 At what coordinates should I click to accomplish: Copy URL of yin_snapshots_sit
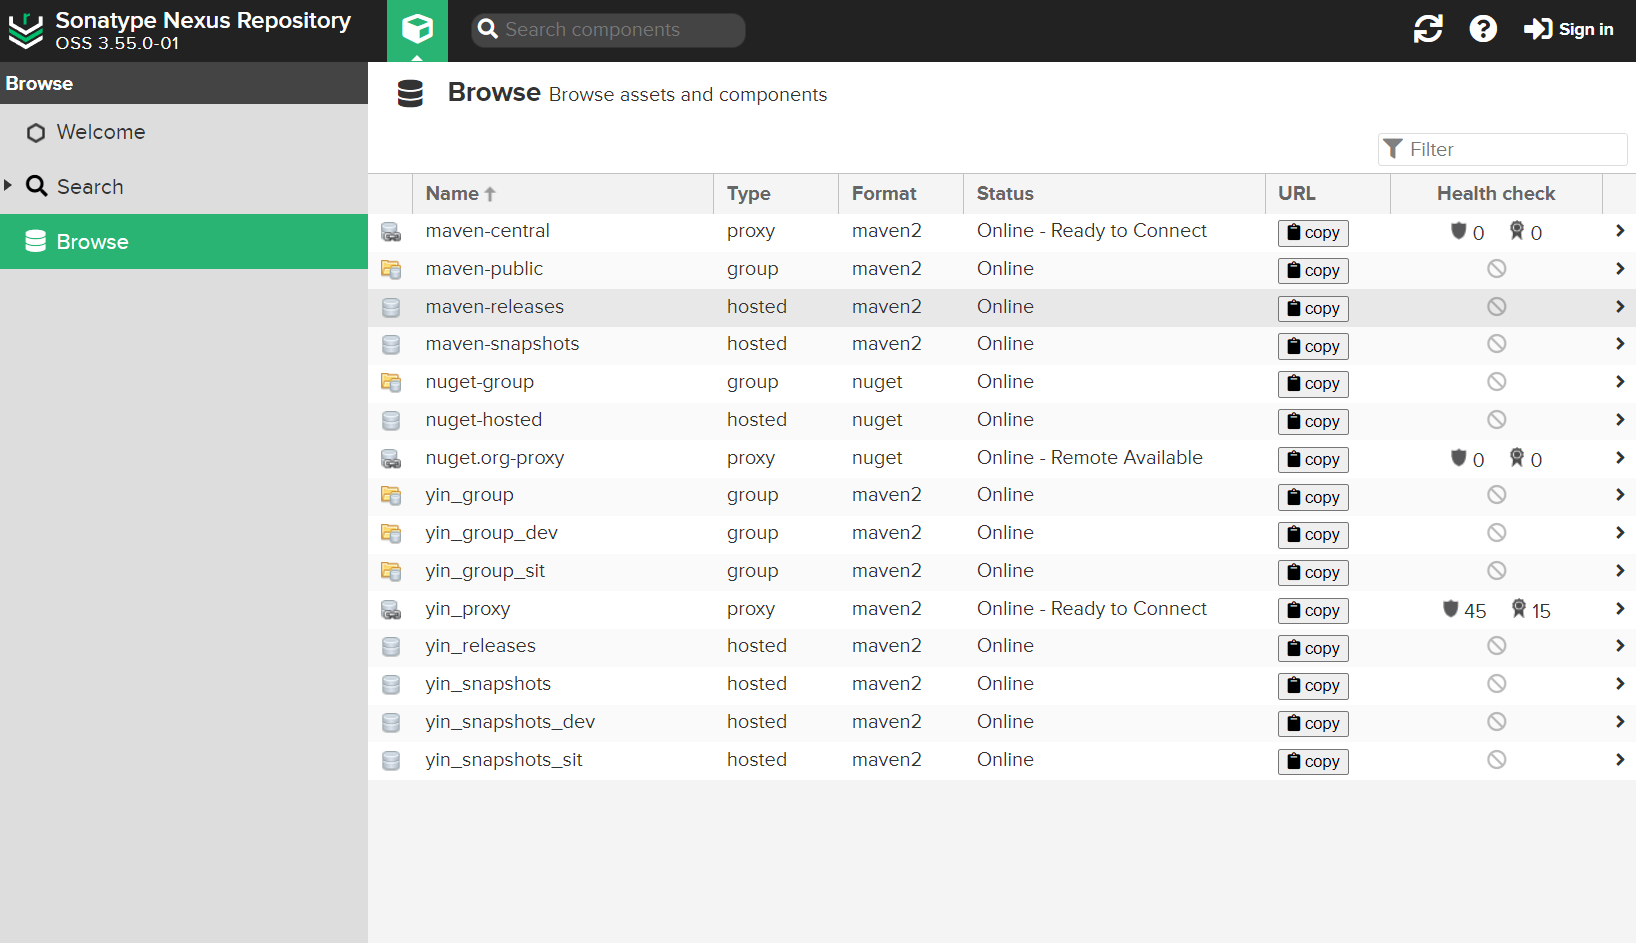pyautogui.click(x=1313, y=762)
